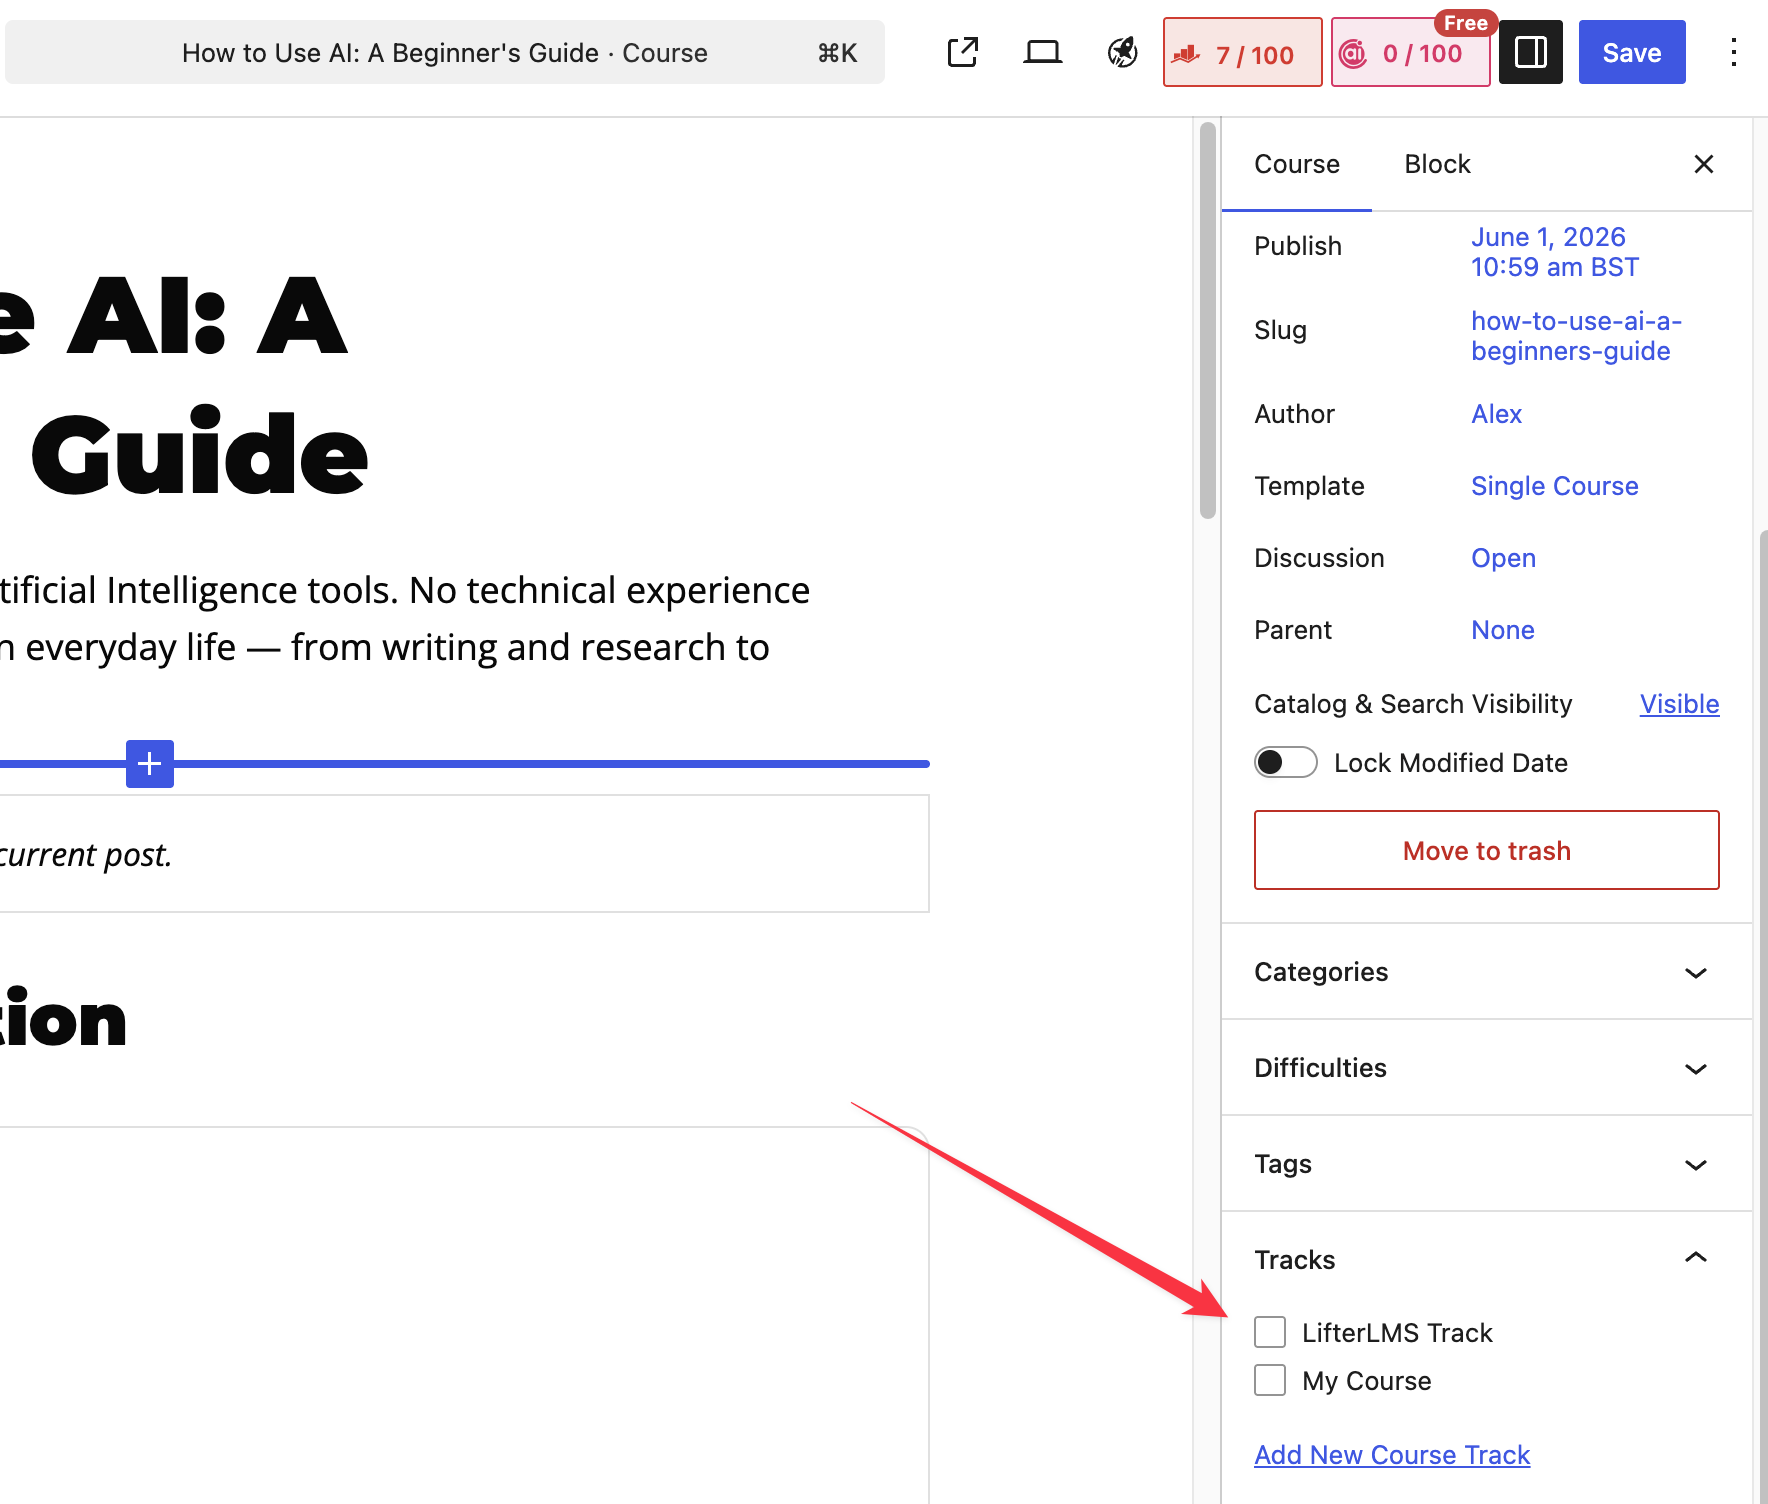Click the laptop device preview icon
The image size is (1768, 1504).
point(1042,52)
